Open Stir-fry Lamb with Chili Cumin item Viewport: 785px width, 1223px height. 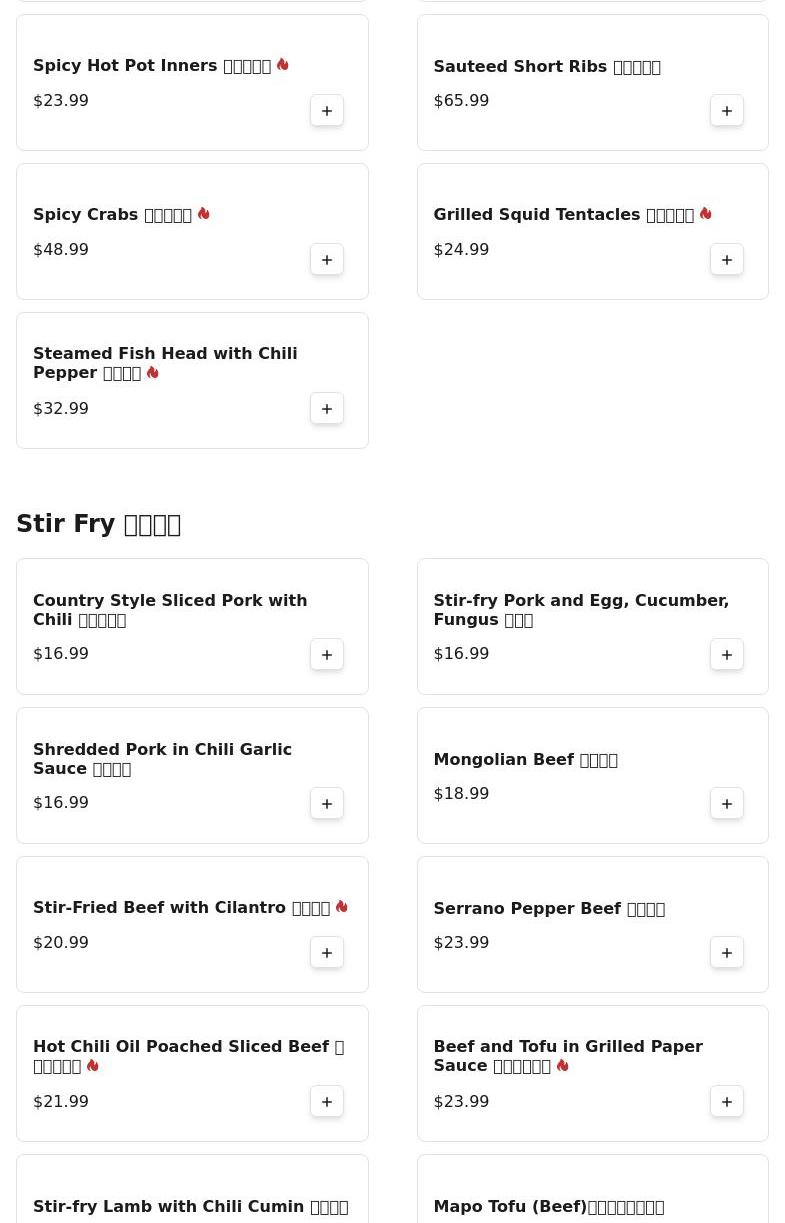[190, 1207]
